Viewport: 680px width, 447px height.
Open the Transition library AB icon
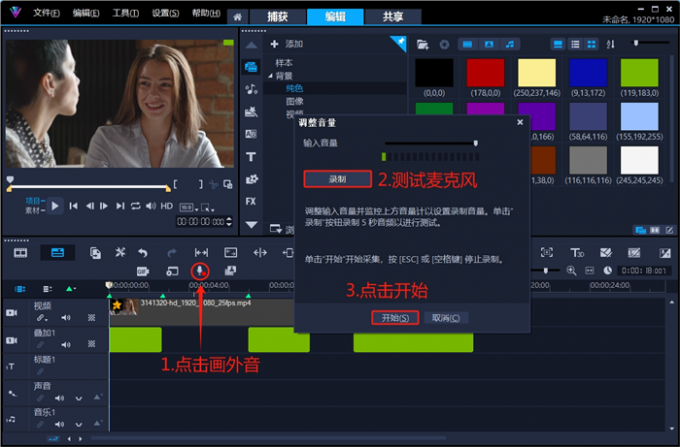click(251, 134)
